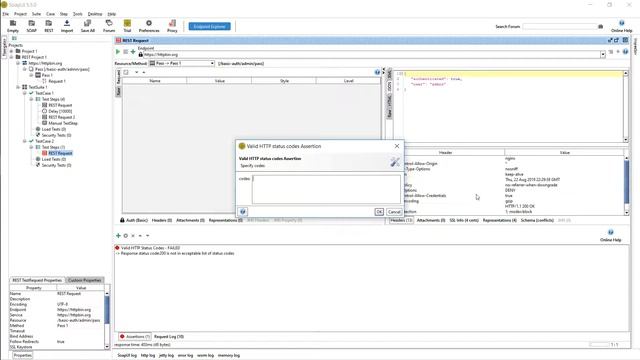Click OK in the assertion dialog

click(379, 211)
